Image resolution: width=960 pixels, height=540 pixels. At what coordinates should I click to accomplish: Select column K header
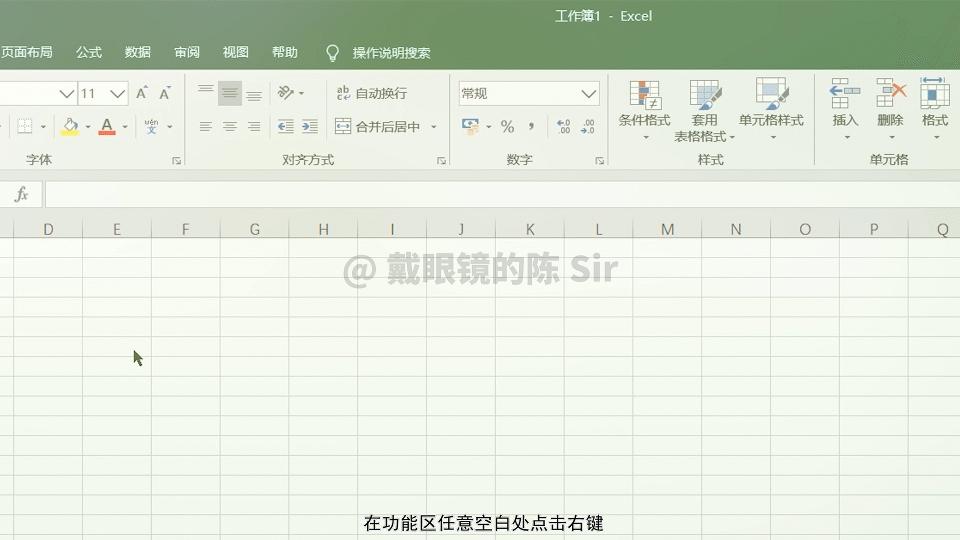pos(530,230)
